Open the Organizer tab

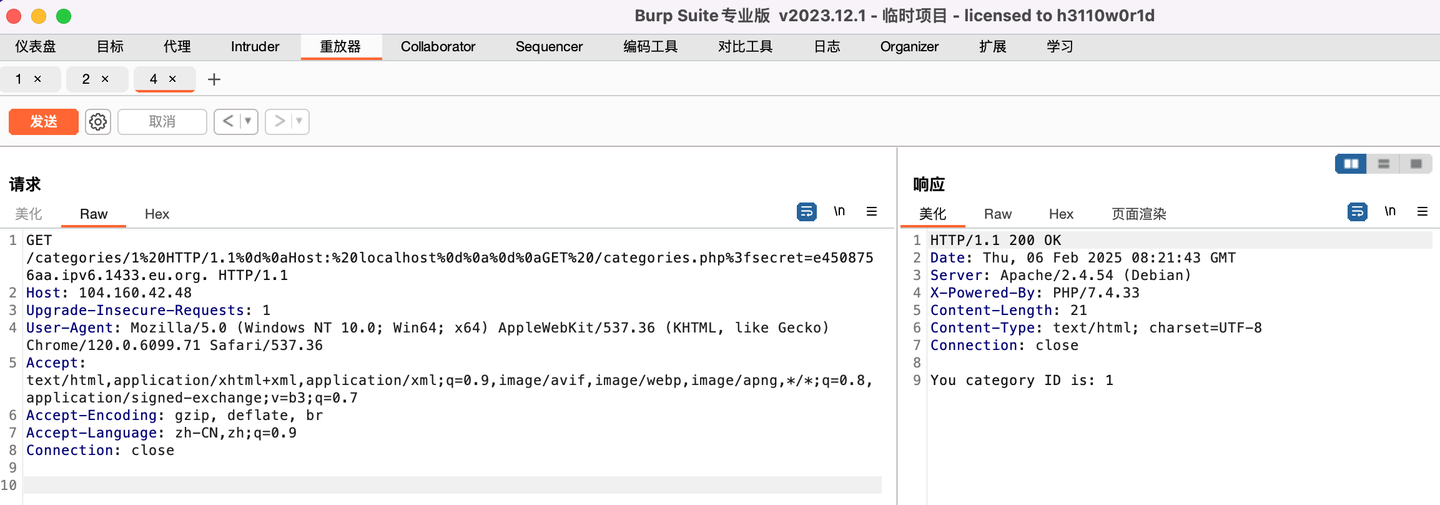pos(909,46)
